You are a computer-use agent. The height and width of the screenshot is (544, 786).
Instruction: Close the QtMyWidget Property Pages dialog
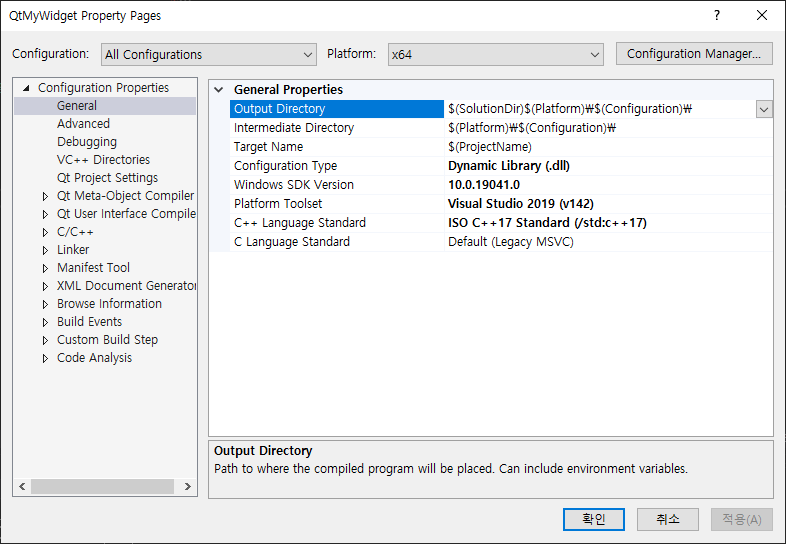762,16
